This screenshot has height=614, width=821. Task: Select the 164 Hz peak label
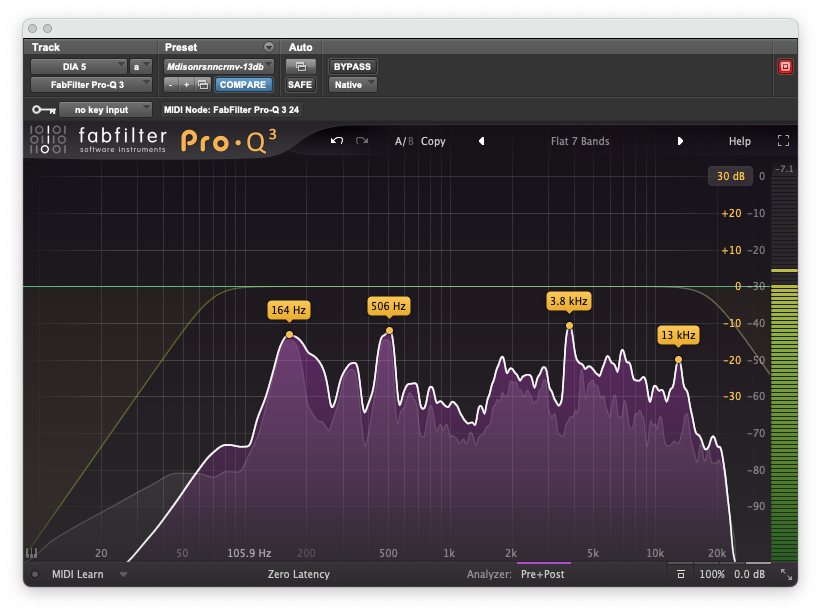(289, 310)
